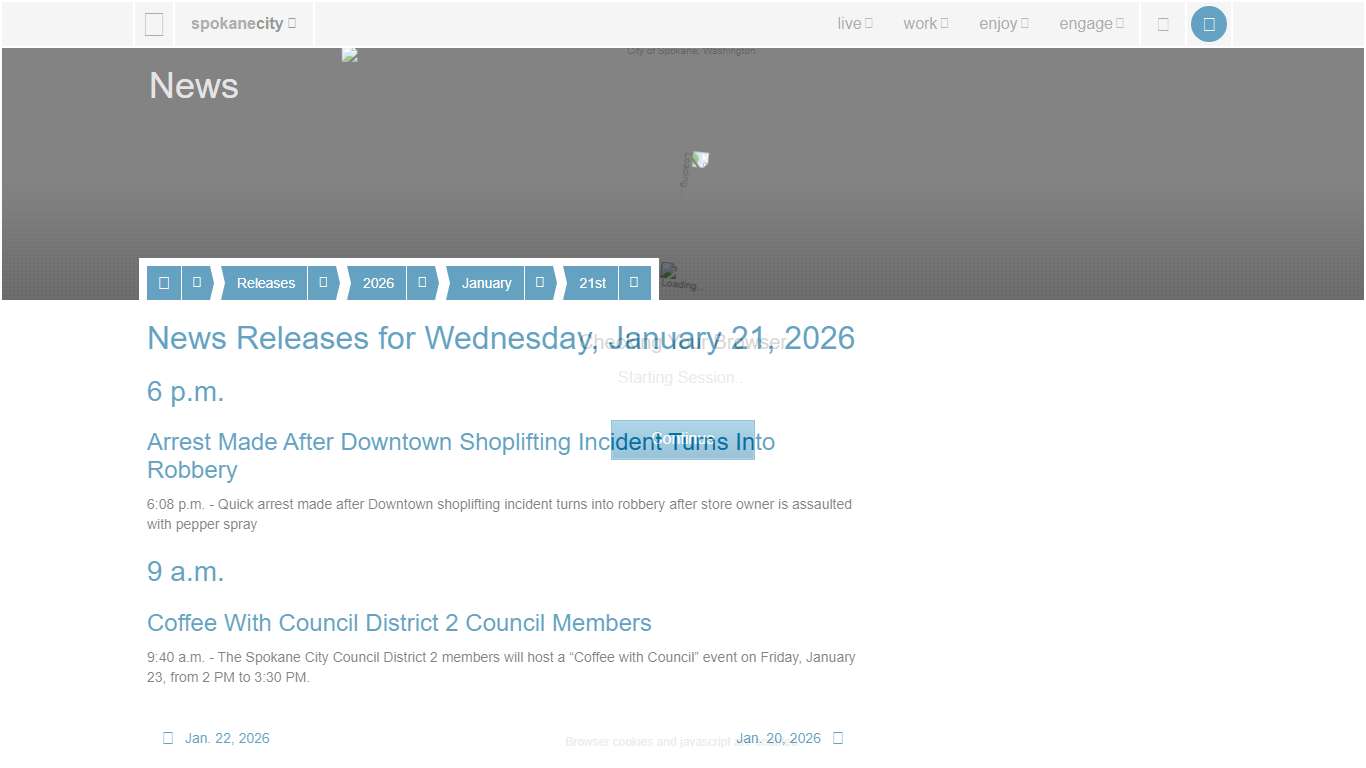Click the icon right after the home breadcrumb

197,283
